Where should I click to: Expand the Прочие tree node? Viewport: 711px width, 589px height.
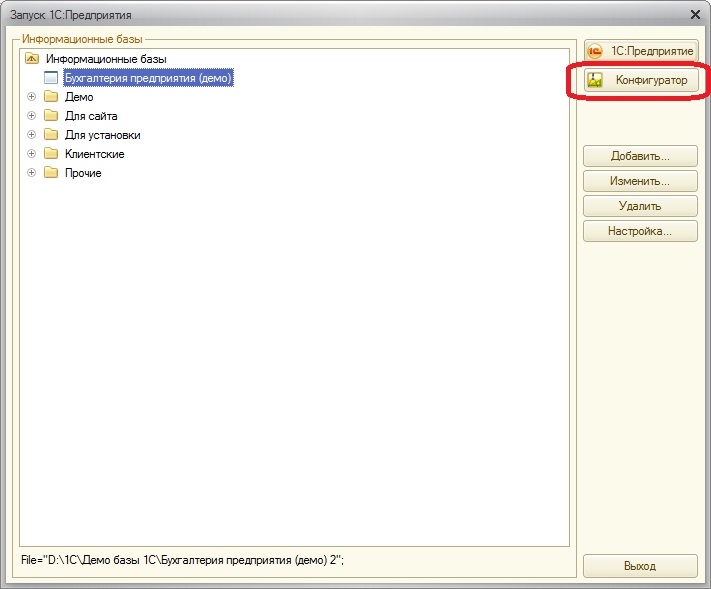pyautogui.click(x=31, y=173)
